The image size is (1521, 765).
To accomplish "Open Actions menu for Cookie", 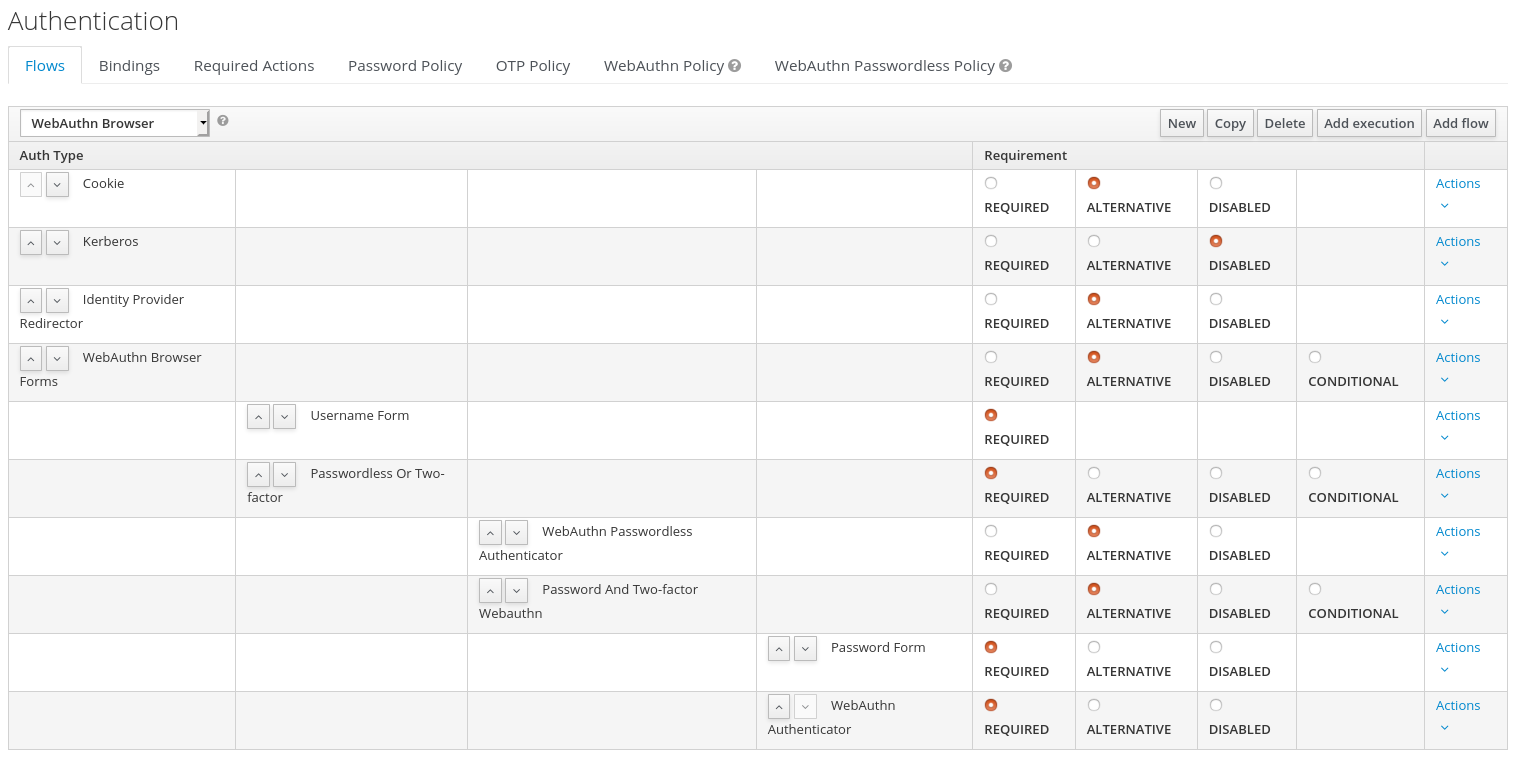I will tap(1457, 194).
